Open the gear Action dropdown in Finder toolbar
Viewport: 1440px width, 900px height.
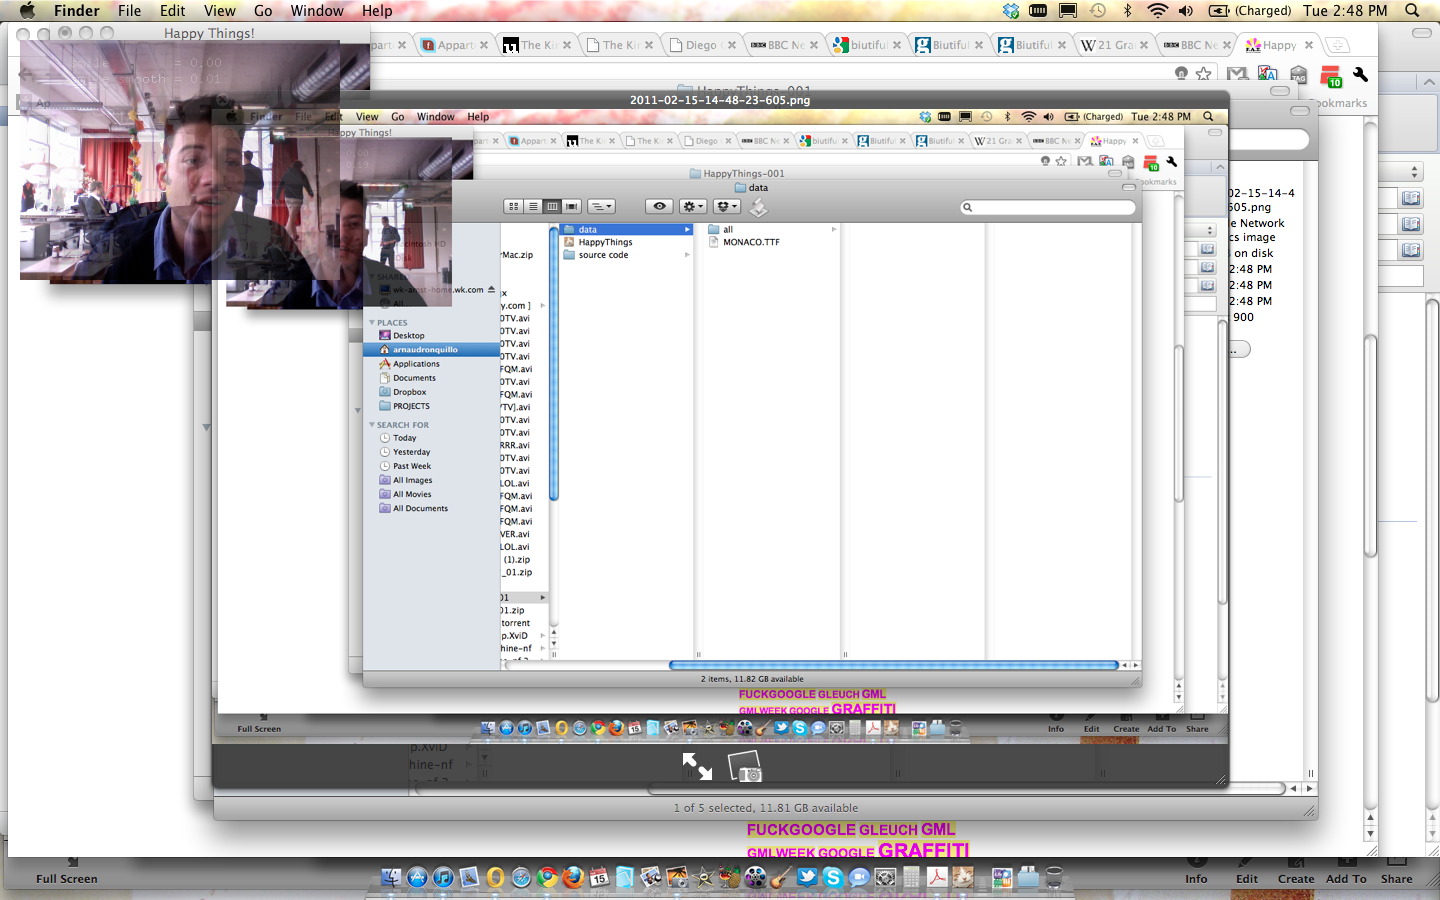(693, 206)
